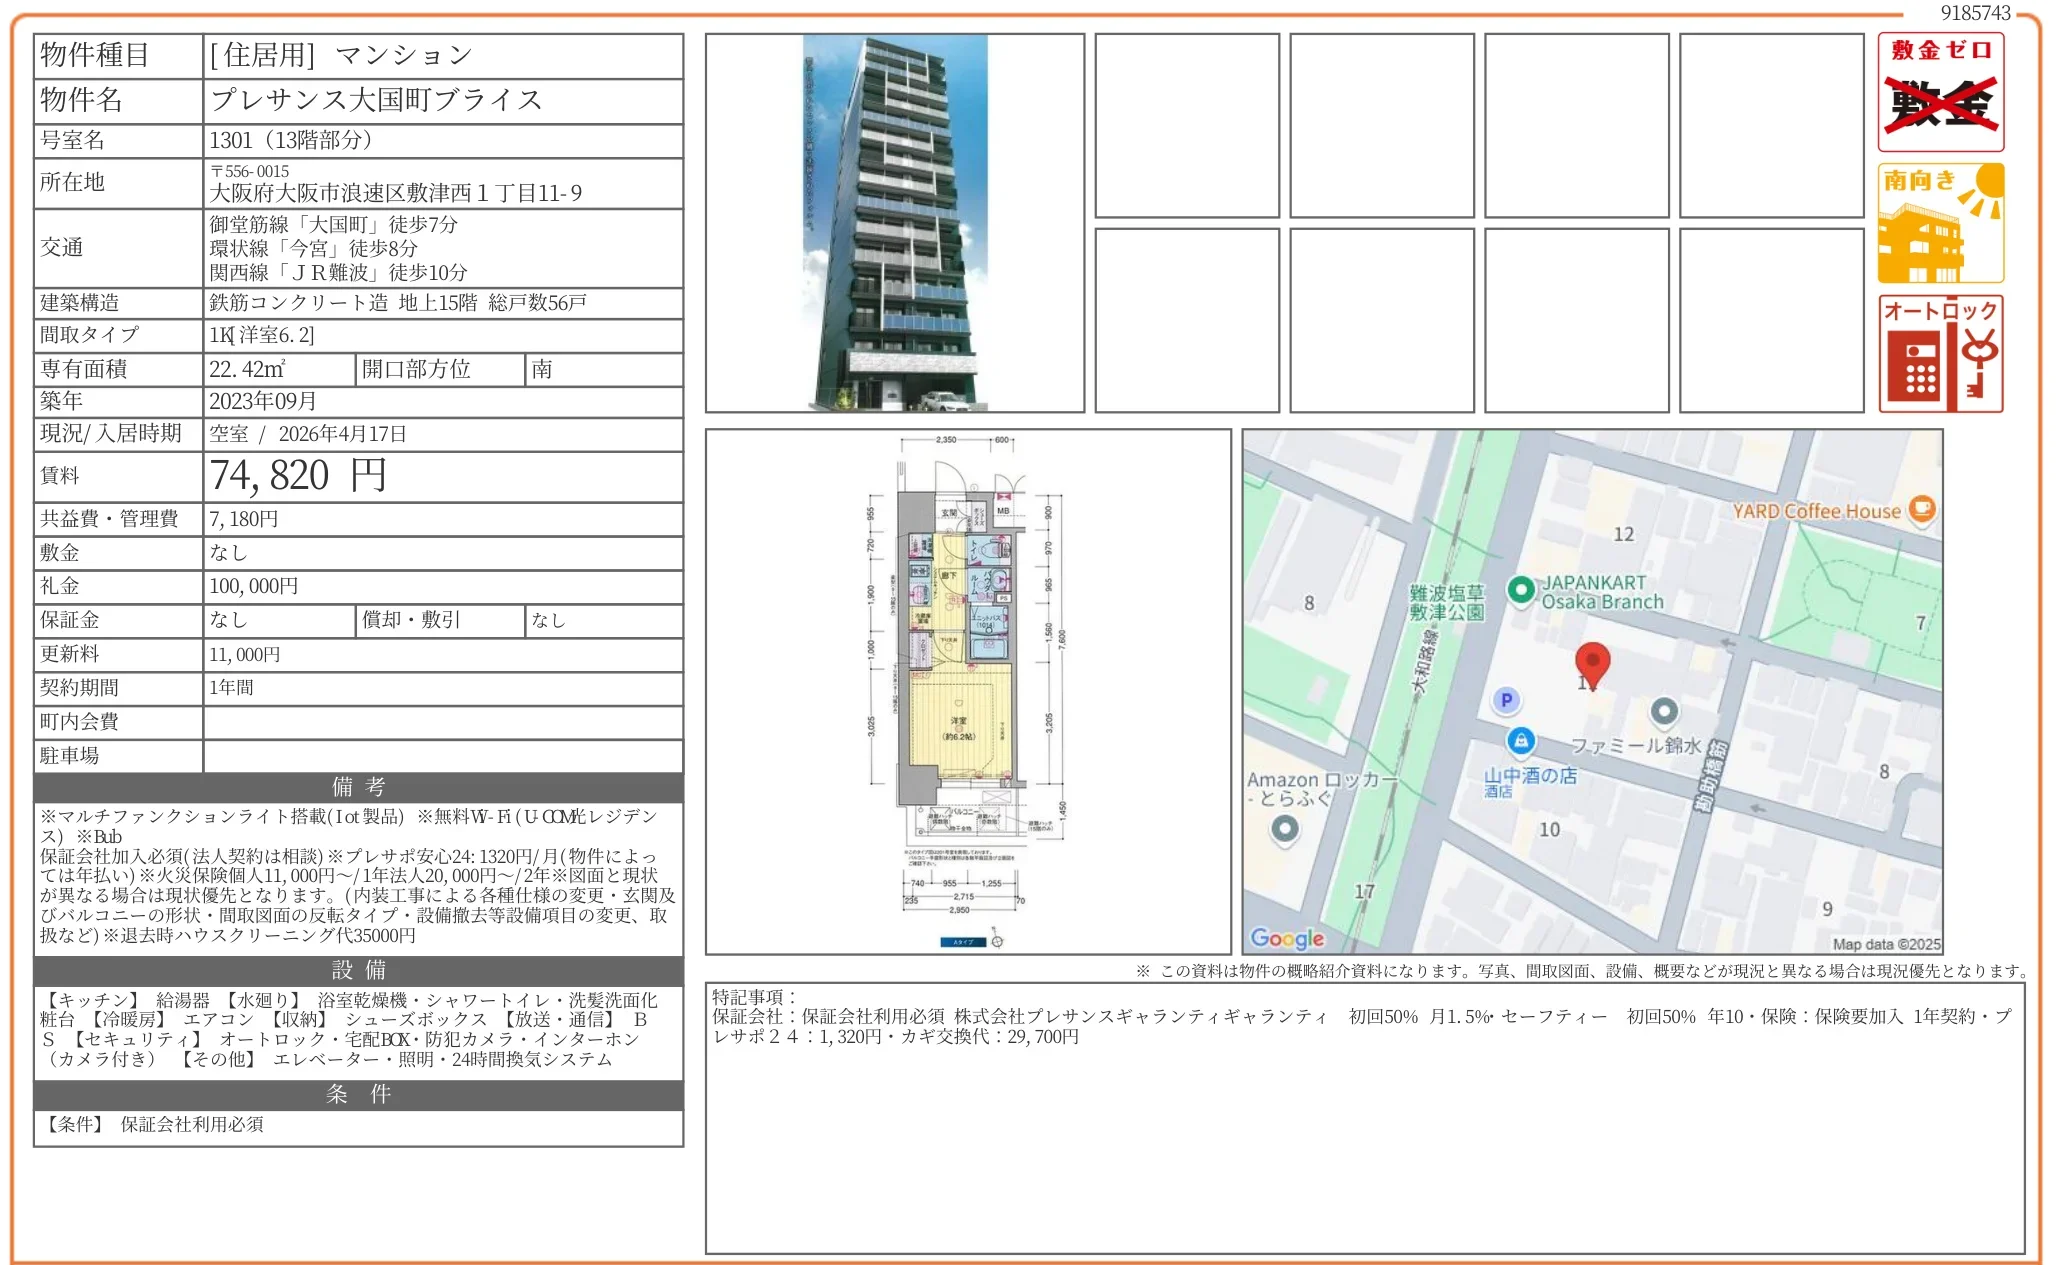Viewport: 2056px width, 1265px height.
Task: Click the 備考 section header bar
Action: 357,789
